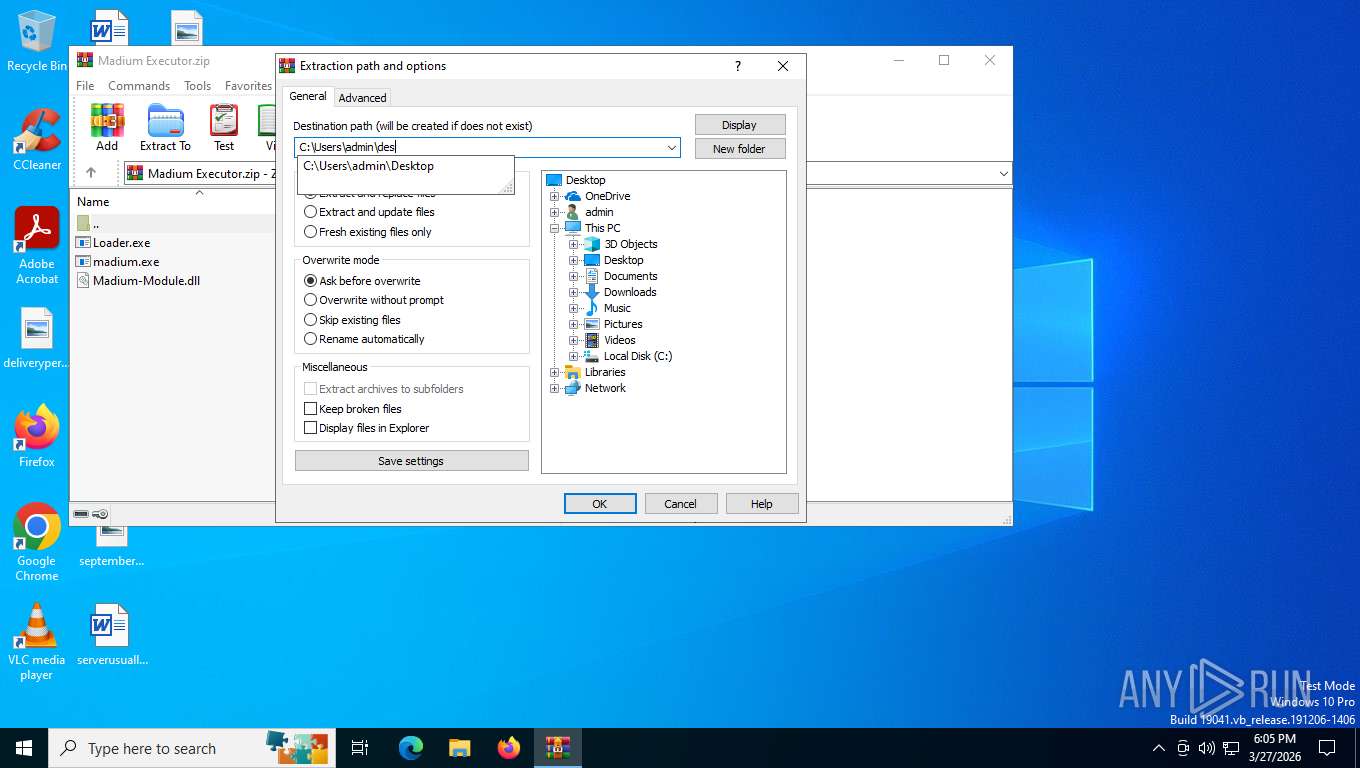Show hidden system tray icons
The height and width of the screenshot is (768, 1360).
tap(1159, 748)
